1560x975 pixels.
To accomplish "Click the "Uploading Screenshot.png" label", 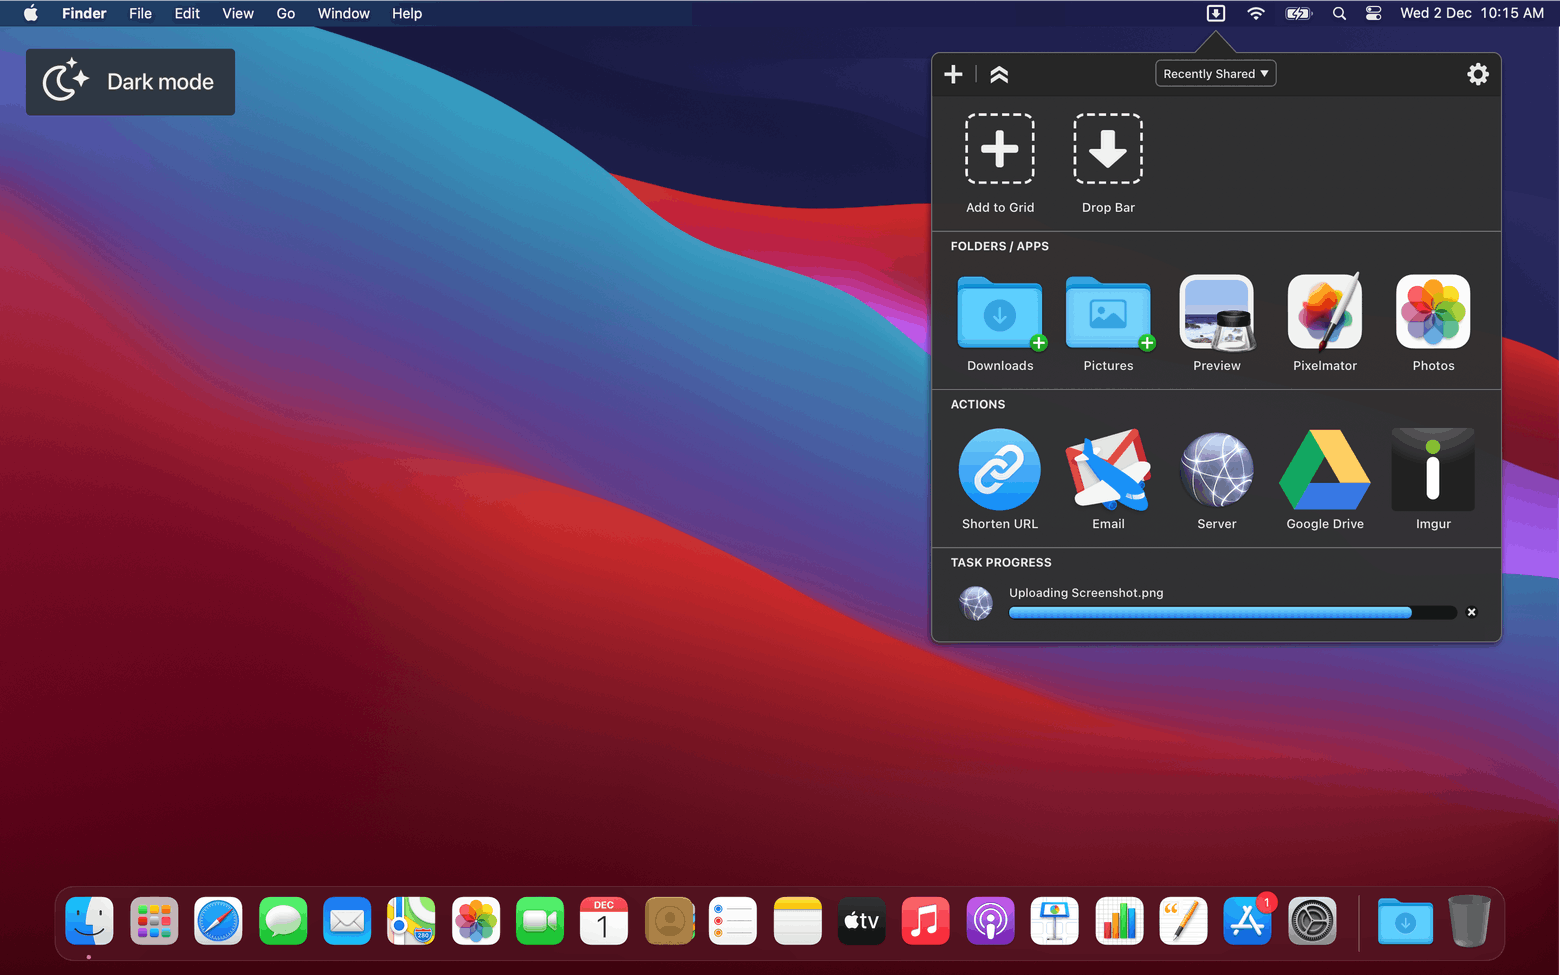I will [1086, 593].
